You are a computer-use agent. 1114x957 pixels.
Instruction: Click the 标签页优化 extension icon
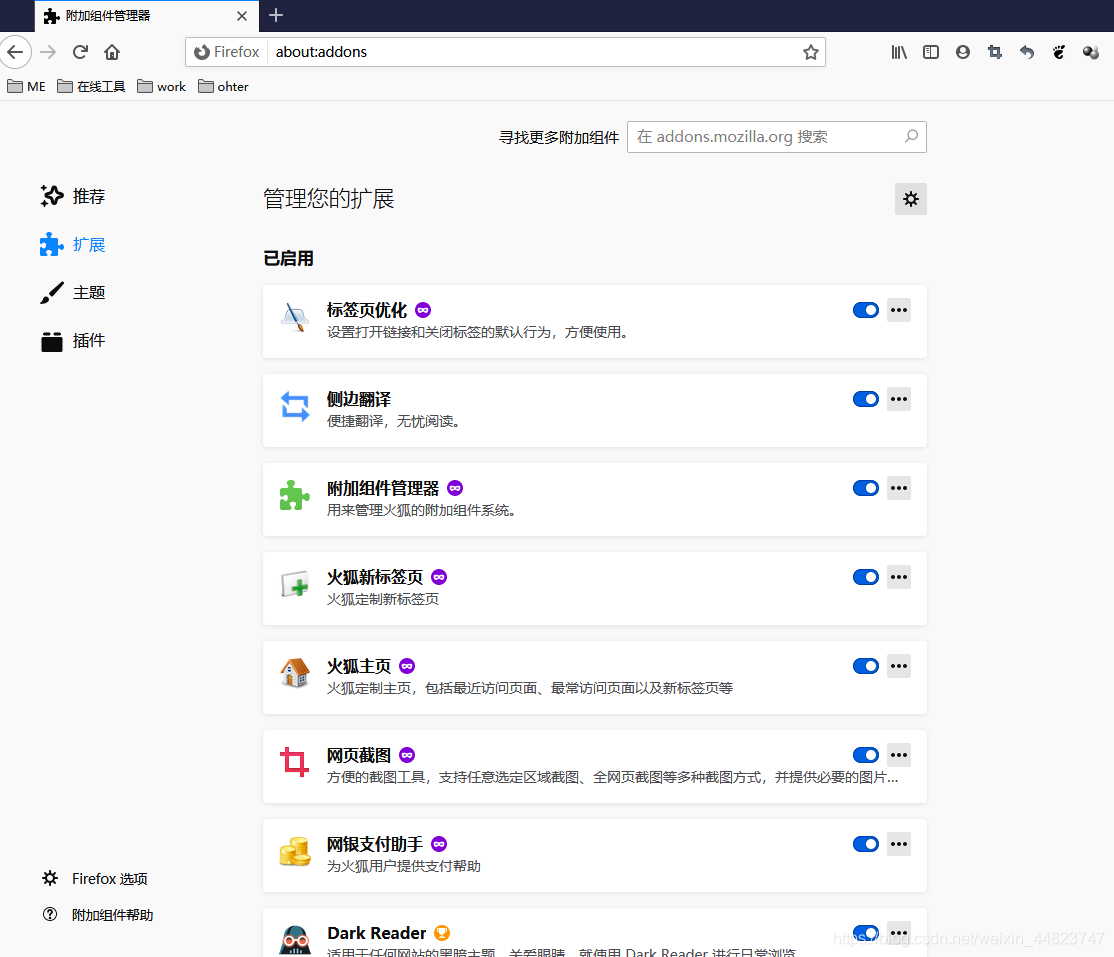click(295, 318)
